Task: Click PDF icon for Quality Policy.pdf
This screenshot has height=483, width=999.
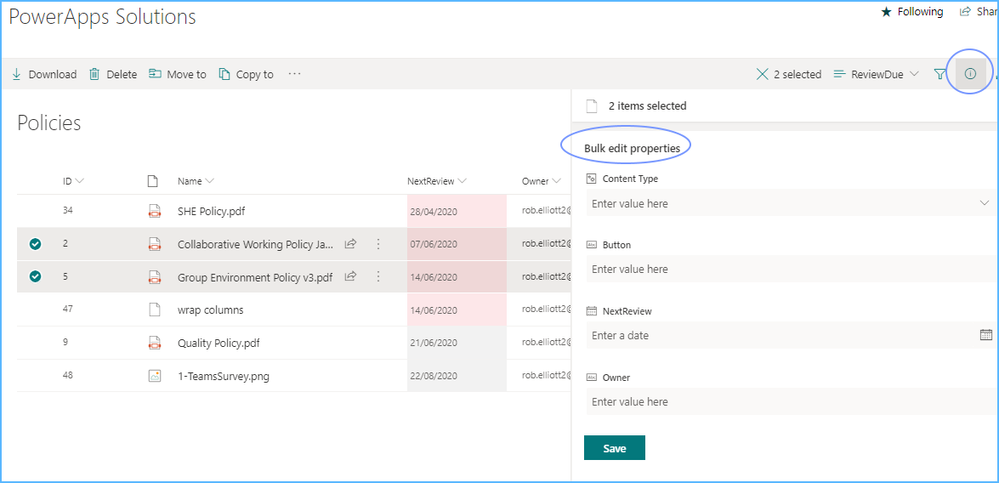Action: pyautogui.click(x=154, y=343)
